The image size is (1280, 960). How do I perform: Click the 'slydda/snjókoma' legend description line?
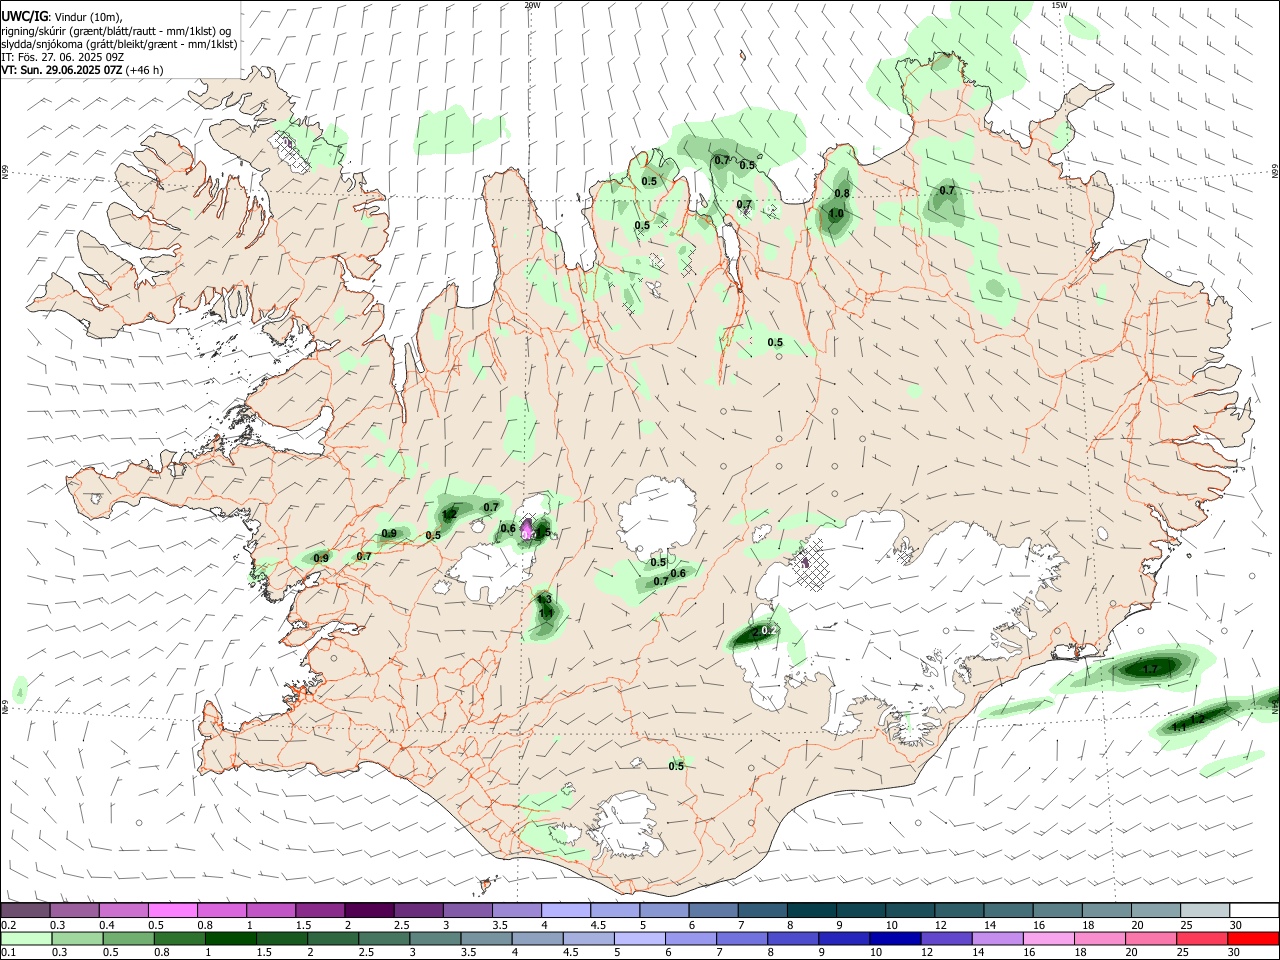point(119,44)
